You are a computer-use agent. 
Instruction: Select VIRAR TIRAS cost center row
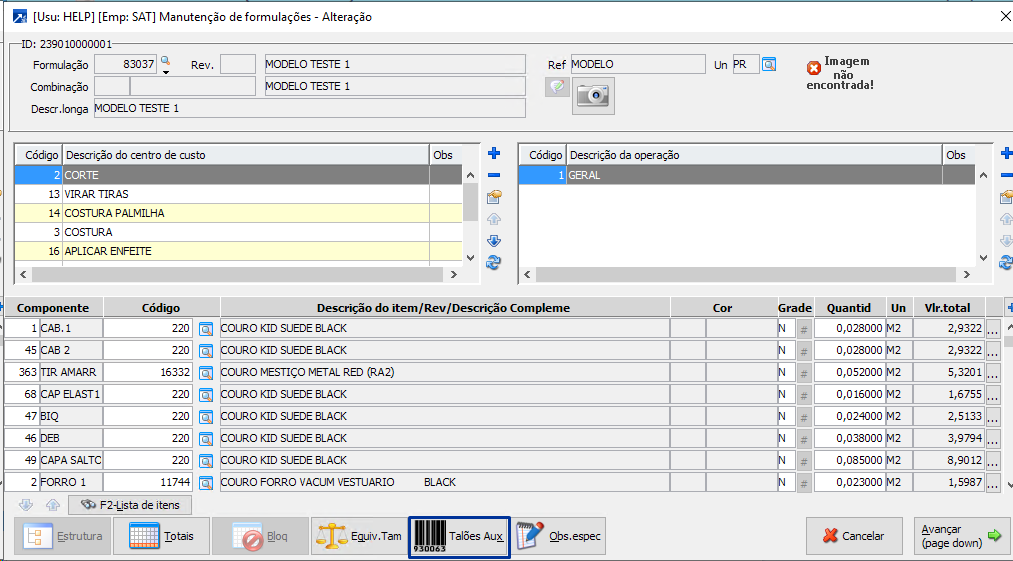click(x=238, y=194)
